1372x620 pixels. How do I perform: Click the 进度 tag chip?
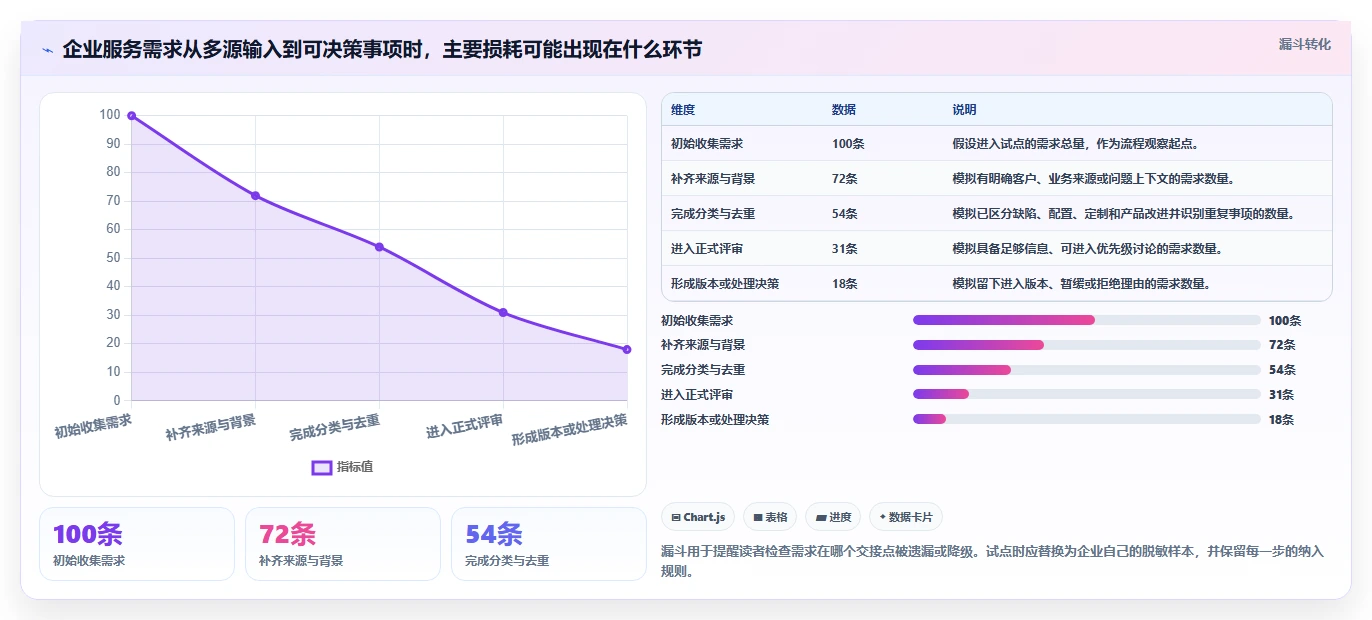pyautogui.click(x=833, y=517)
